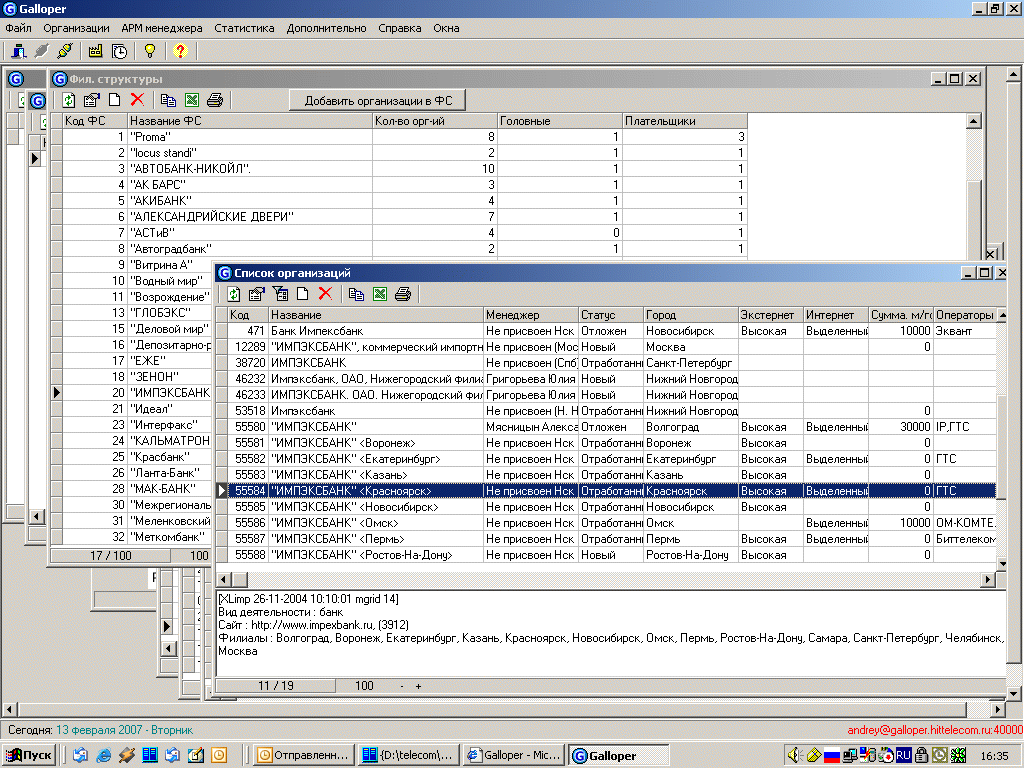
Task: Refresh the Список организаций list
Action: pos(233,294)
